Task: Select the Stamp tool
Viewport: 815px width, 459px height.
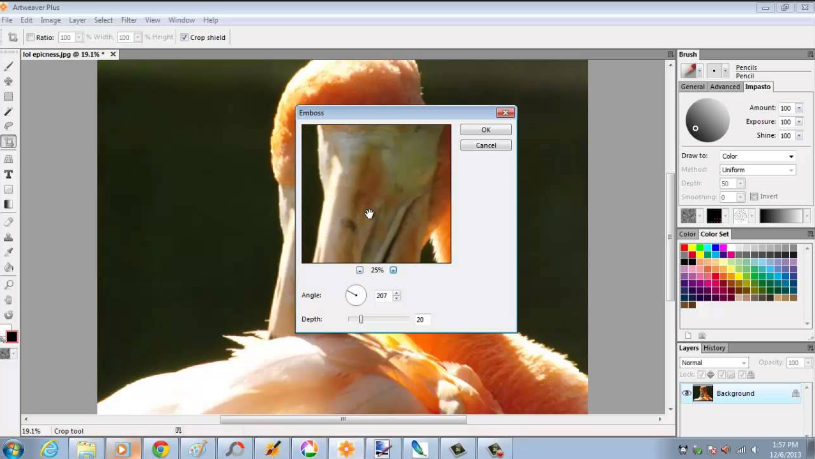Action: coord(9,237)
